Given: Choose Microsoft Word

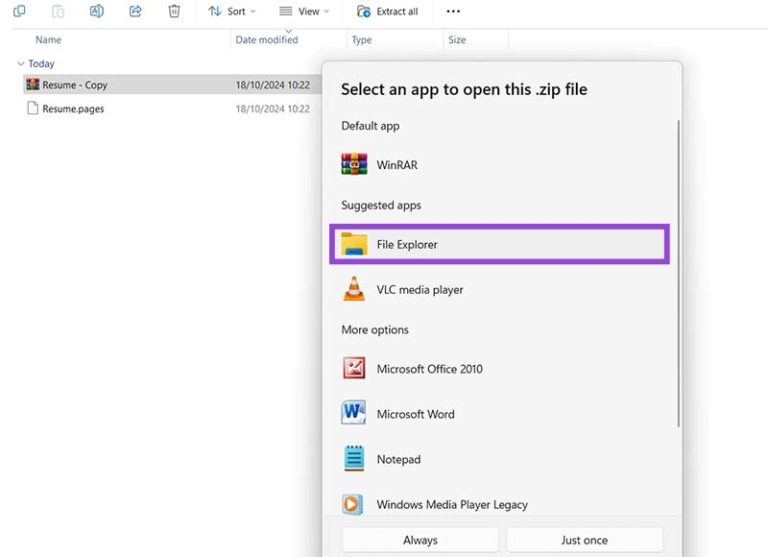Looking at the screenshot, I should coord(499,414).
